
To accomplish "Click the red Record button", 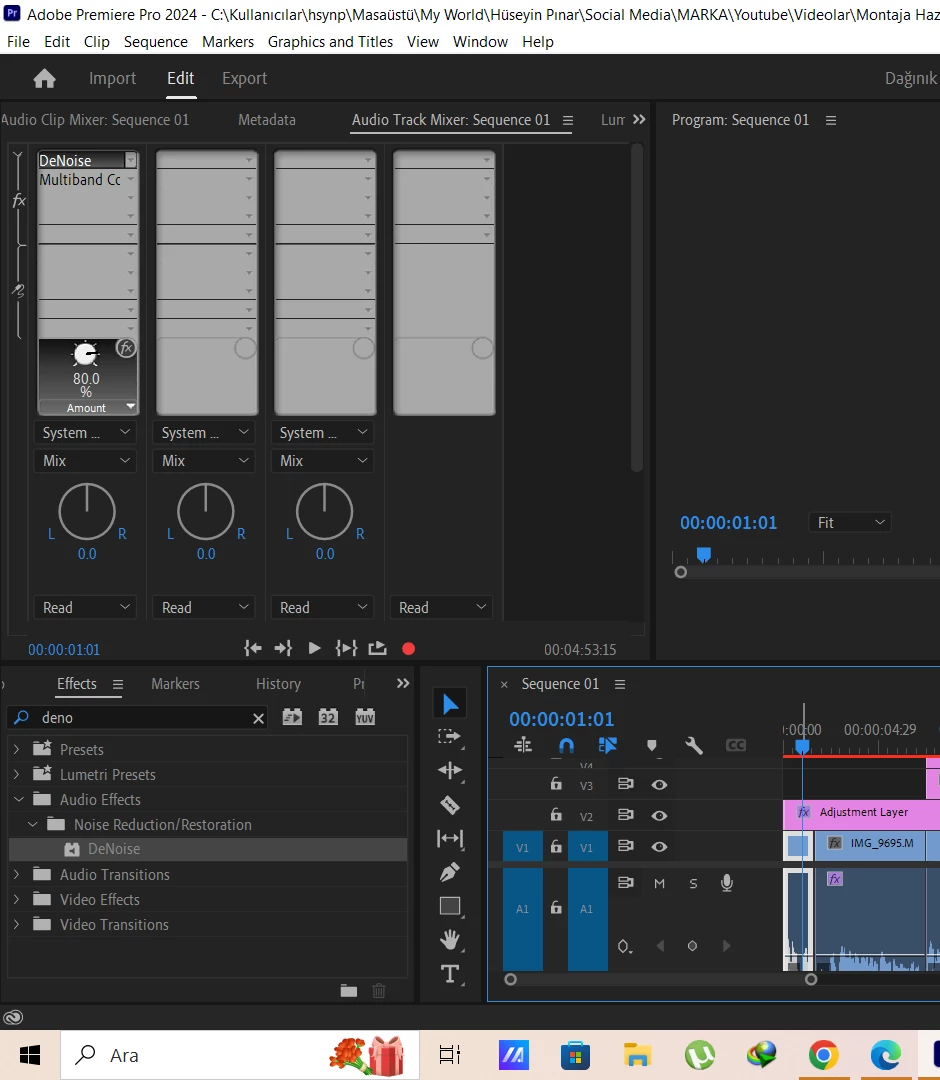I will (x=408, y=649).
